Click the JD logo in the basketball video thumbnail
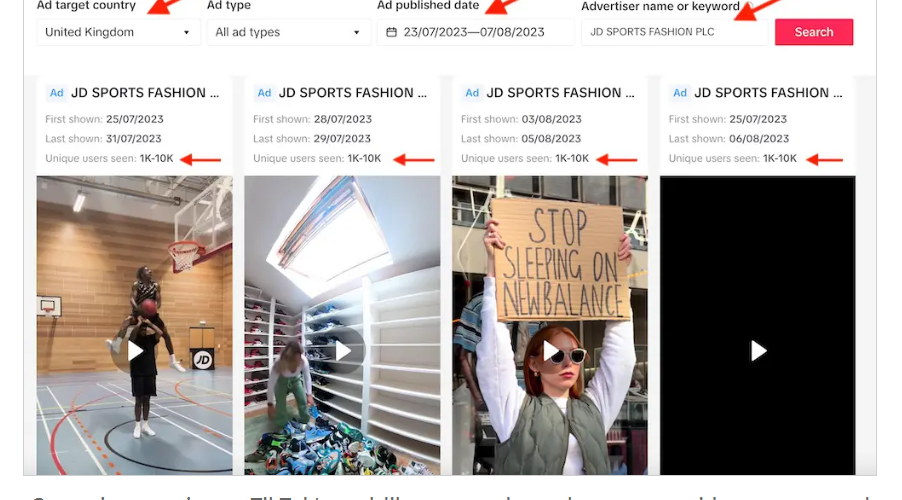This screenshot has width=902, height=500. tap(202, 360)
